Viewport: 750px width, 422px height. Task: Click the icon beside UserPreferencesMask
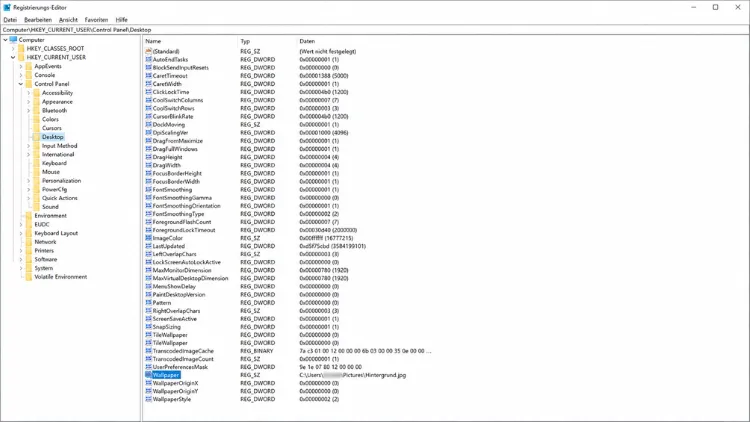pyautogui.click(x=148, y=367)
